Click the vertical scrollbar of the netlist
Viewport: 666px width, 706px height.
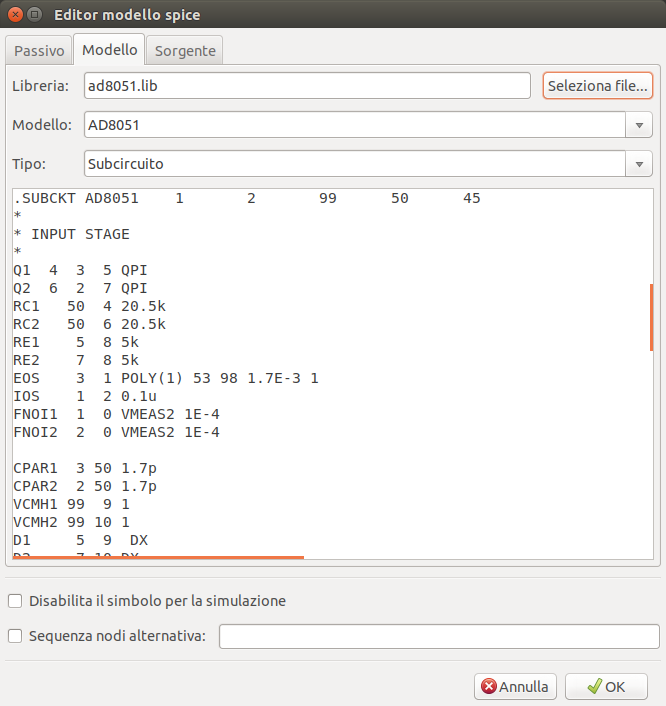click(651, 317)
